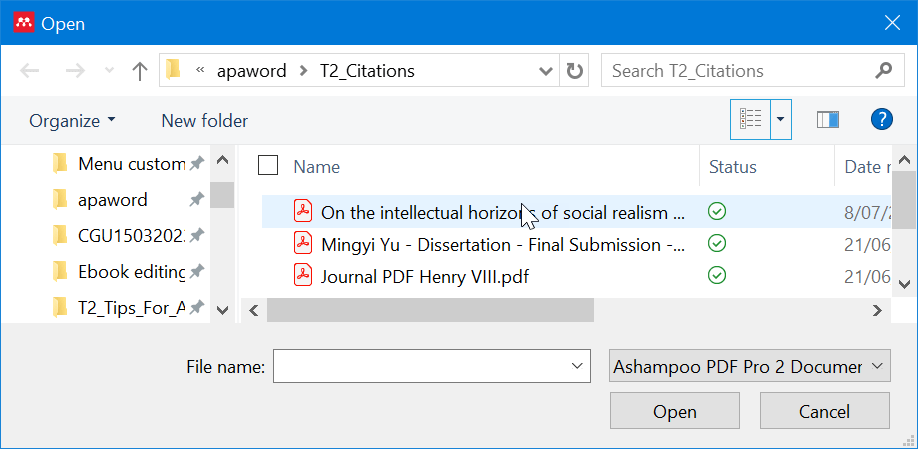Click the Mendeley logo in title bar

[23, 23]
